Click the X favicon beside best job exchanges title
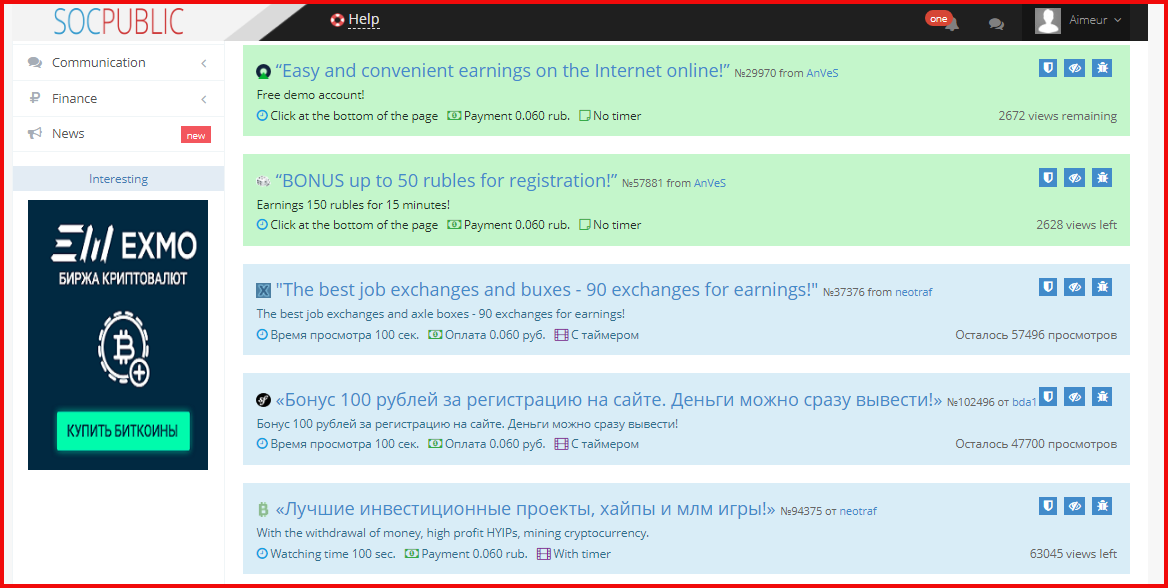1168x588 pixels. tap(263, 291)
